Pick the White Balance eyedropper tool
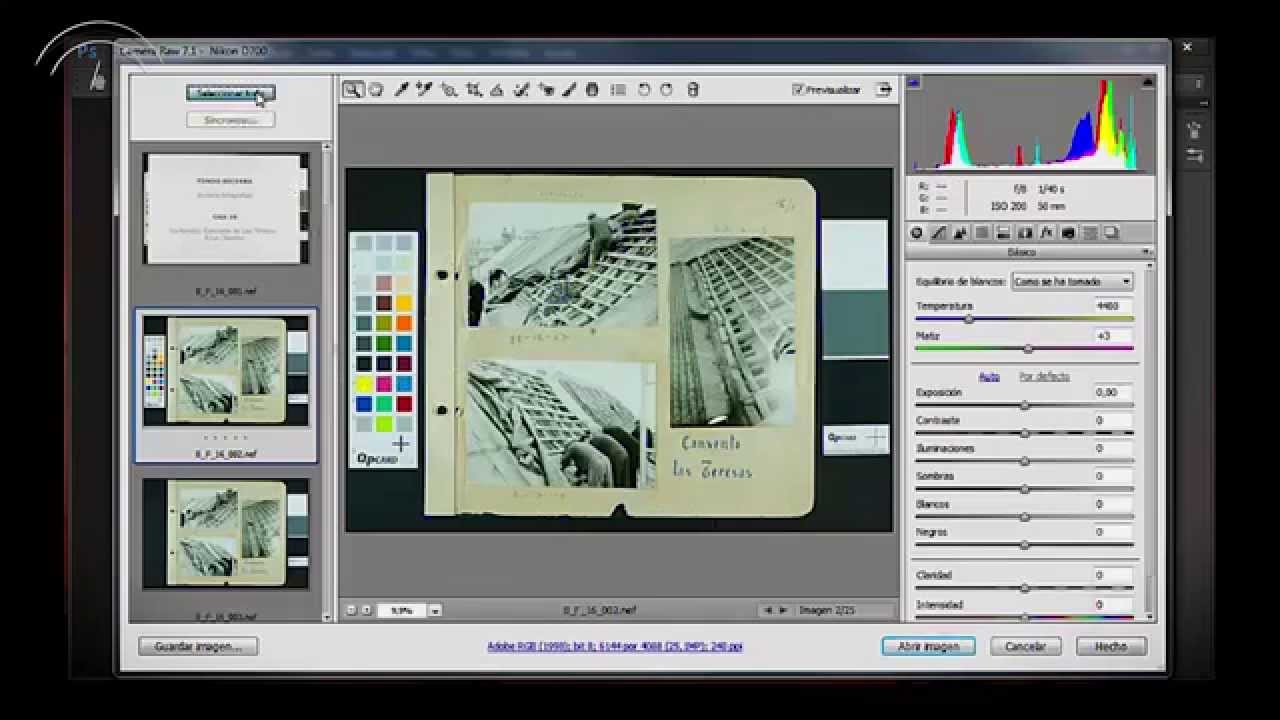 [401, 90]
